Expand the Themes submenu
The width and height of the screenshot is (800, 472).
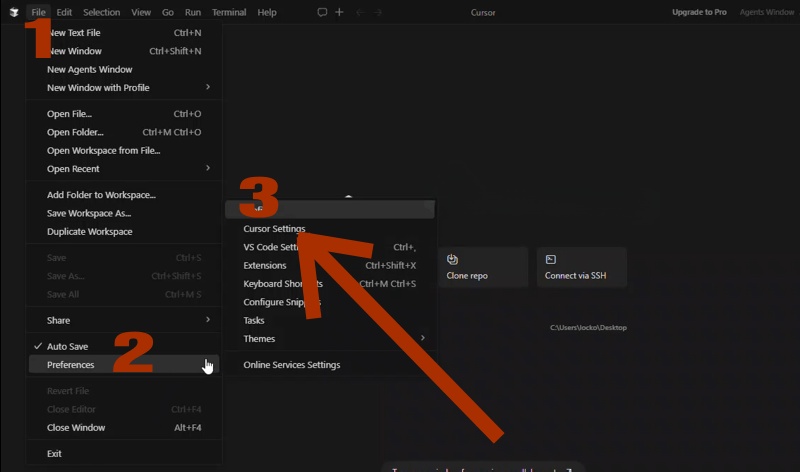coord(330,339)
